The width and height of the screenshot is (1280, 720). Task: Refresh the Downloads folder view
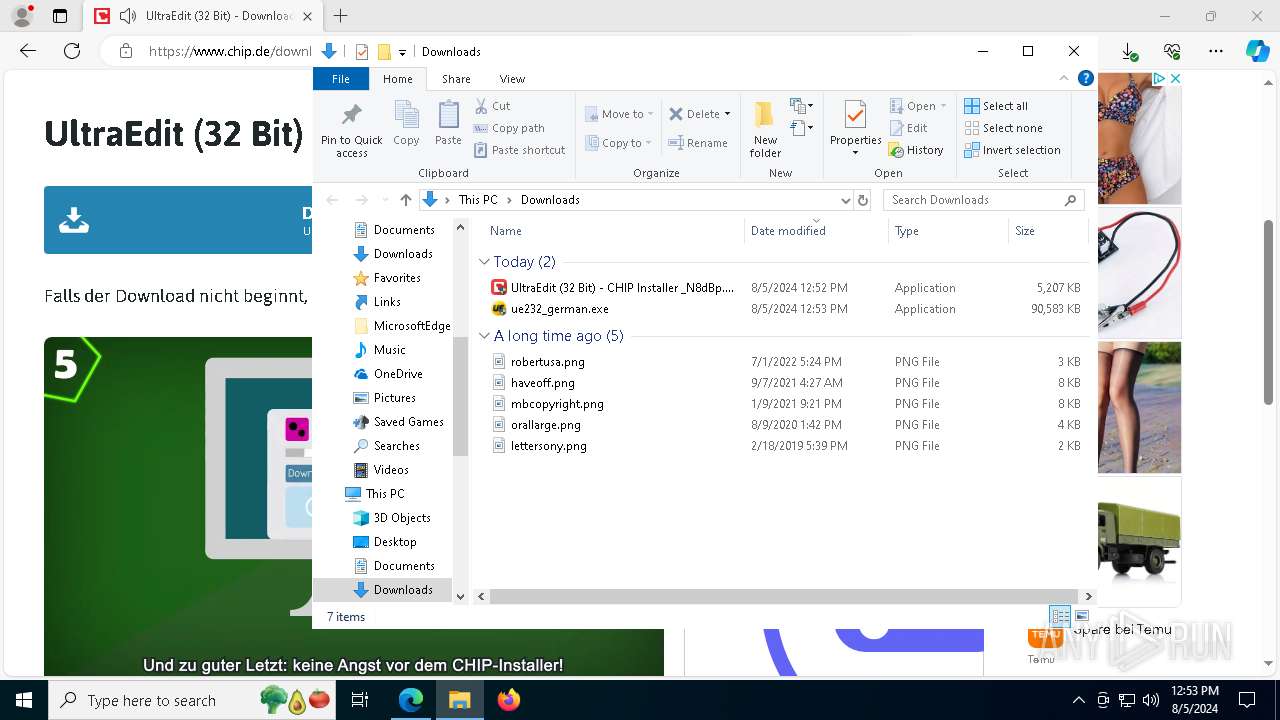[x=863, y=200]
